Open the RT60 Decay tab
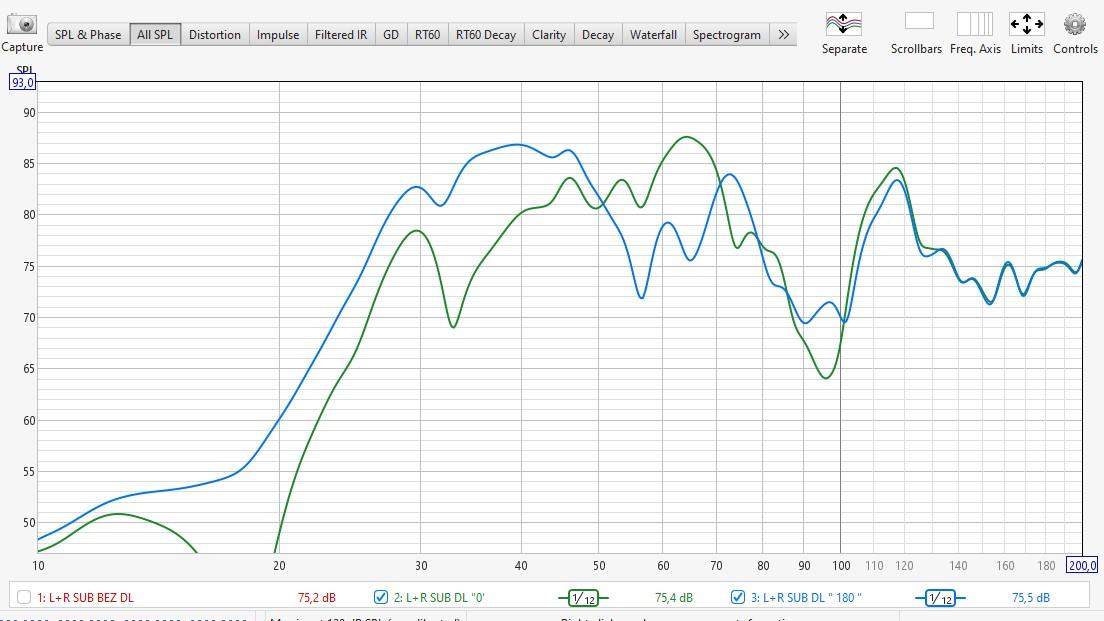1104x621 pixels. 486,35
